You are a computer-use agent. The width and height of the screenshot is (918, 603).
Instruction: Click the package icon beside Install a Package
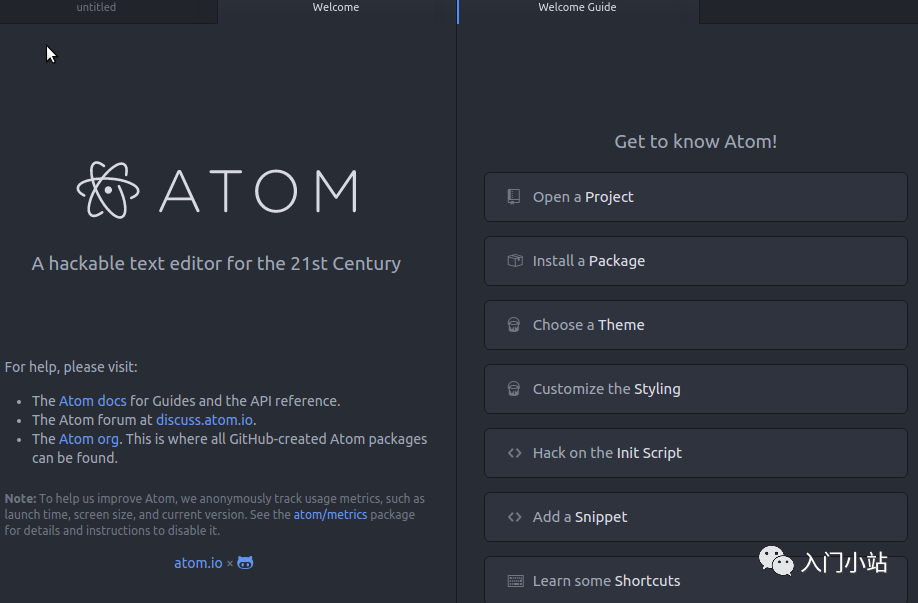515,261
